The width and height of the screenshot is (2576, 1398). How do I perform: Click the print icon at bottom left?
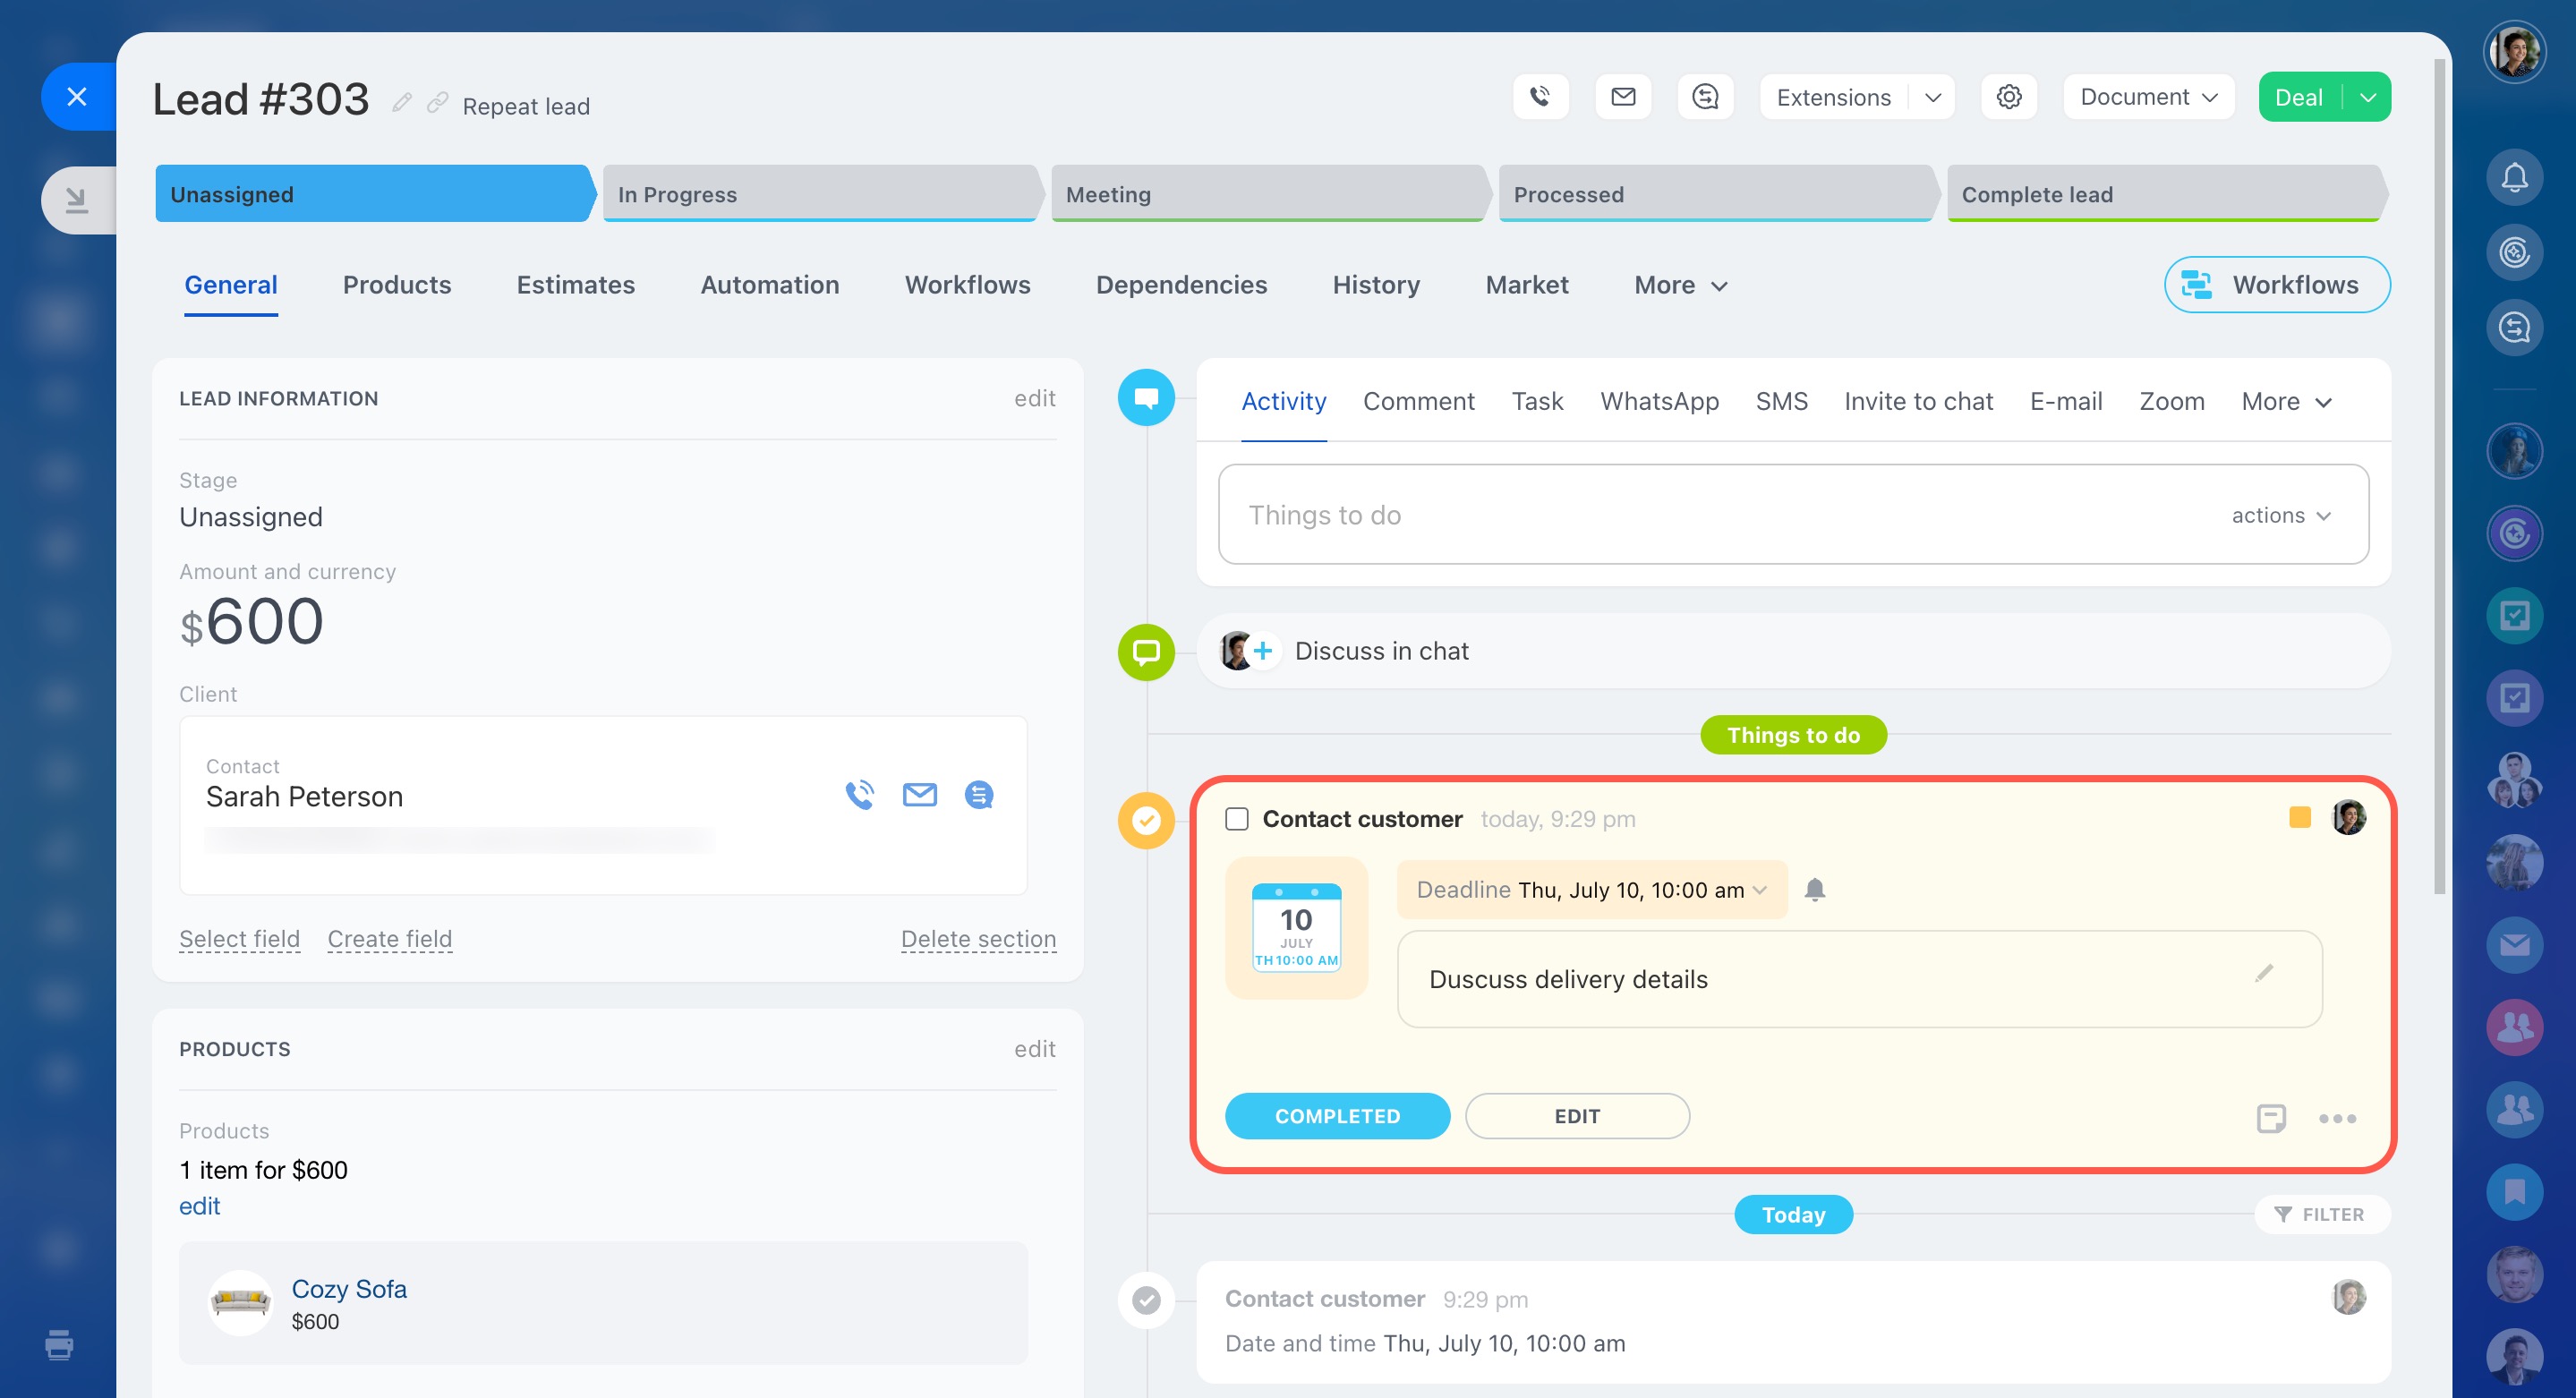[x=59, y=1345]
